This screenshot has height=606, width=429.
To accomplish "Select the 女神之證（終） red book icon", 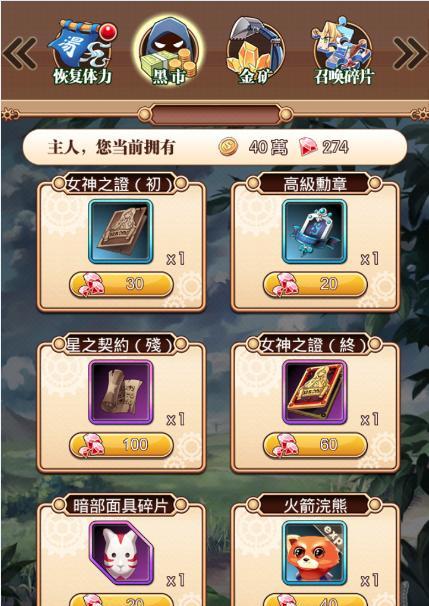I will [x=315, y=392].
